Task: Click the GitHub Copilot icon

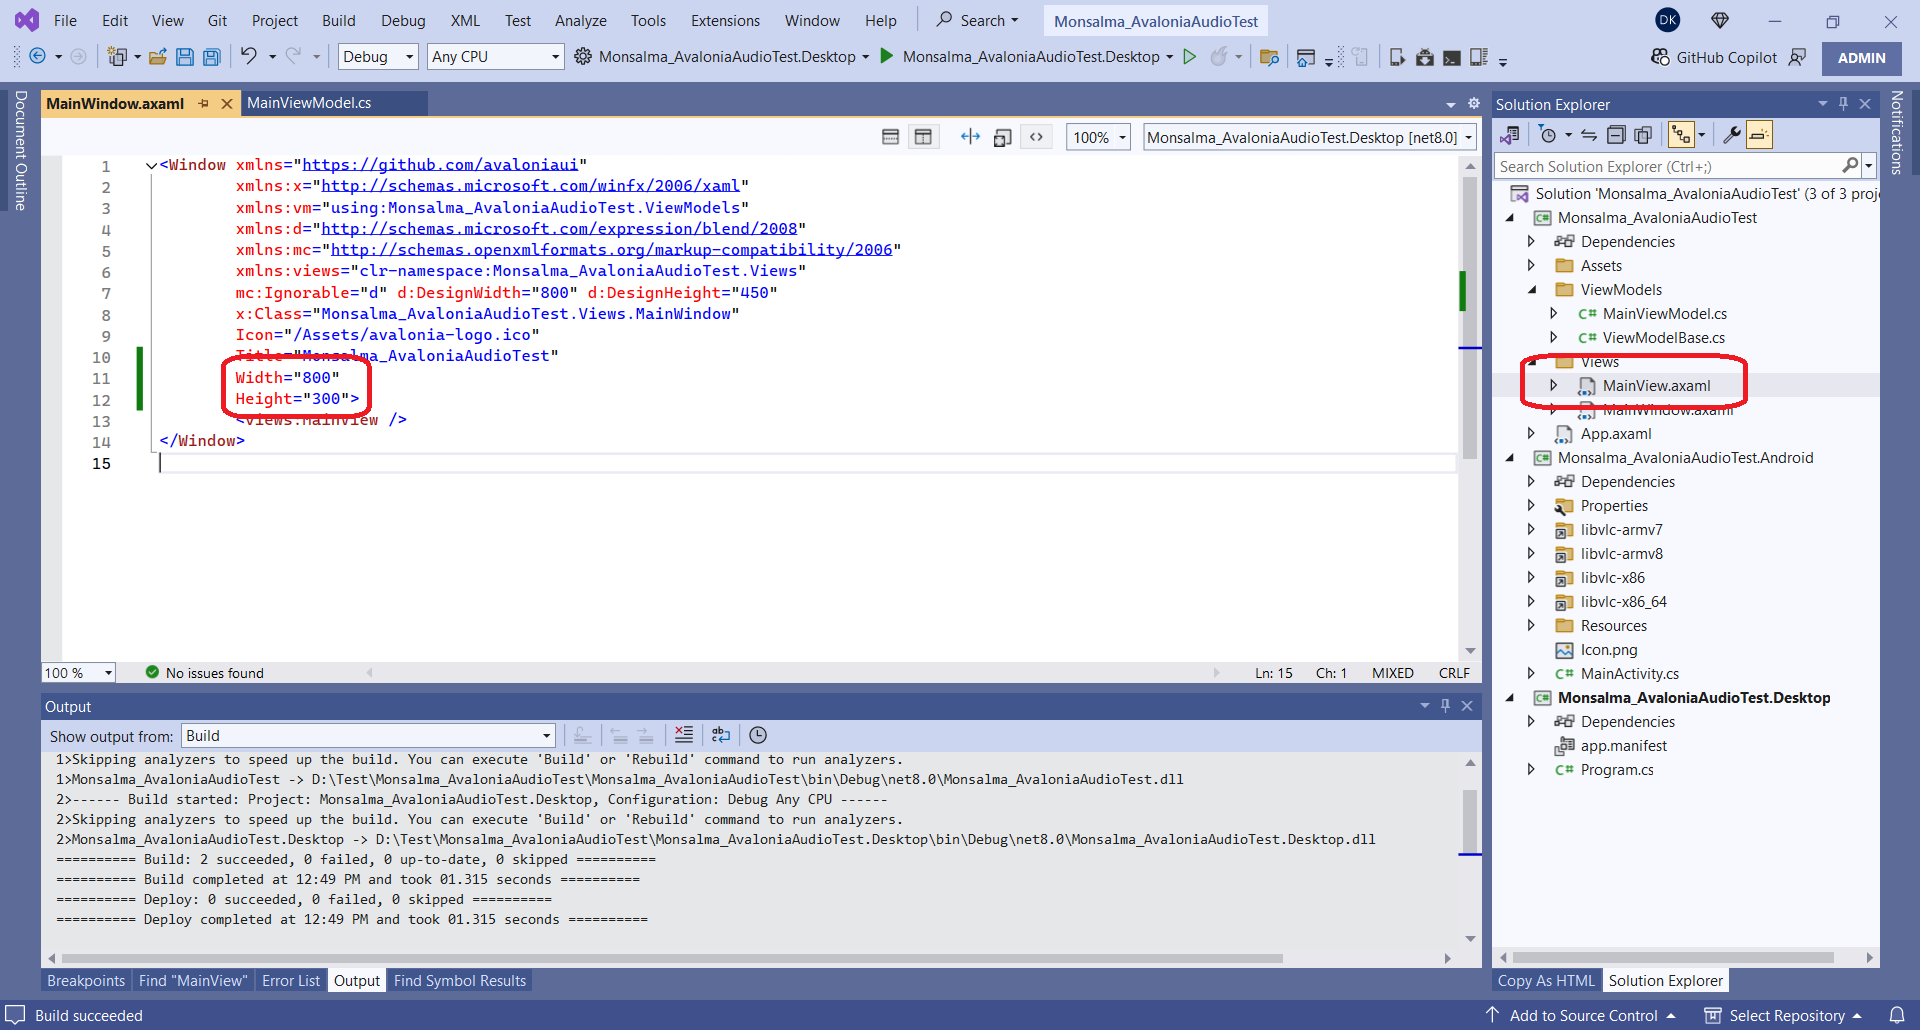Action: (x=1660, y=57)
